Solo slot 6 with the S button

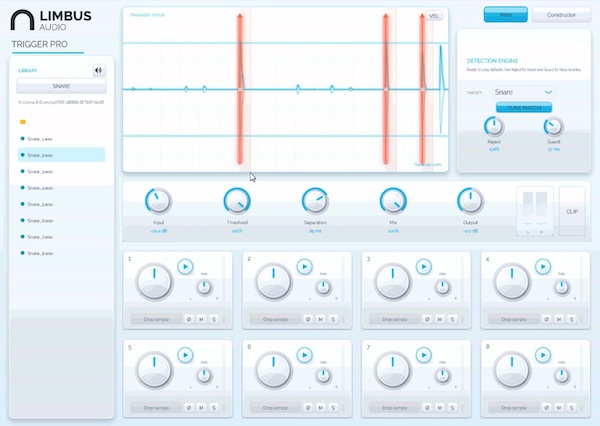pyautogui.click(x=333, y=408)
